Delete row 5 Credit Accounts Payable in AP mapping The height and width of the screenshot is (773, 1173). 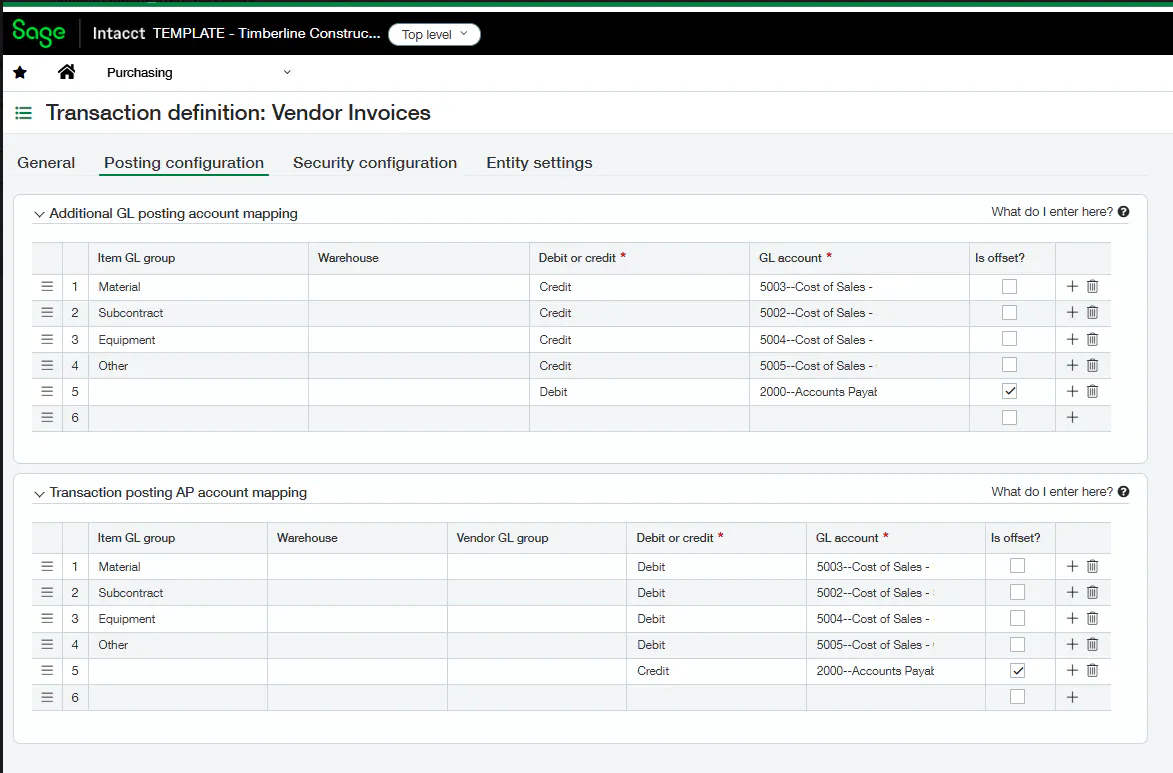(1092, 670)
